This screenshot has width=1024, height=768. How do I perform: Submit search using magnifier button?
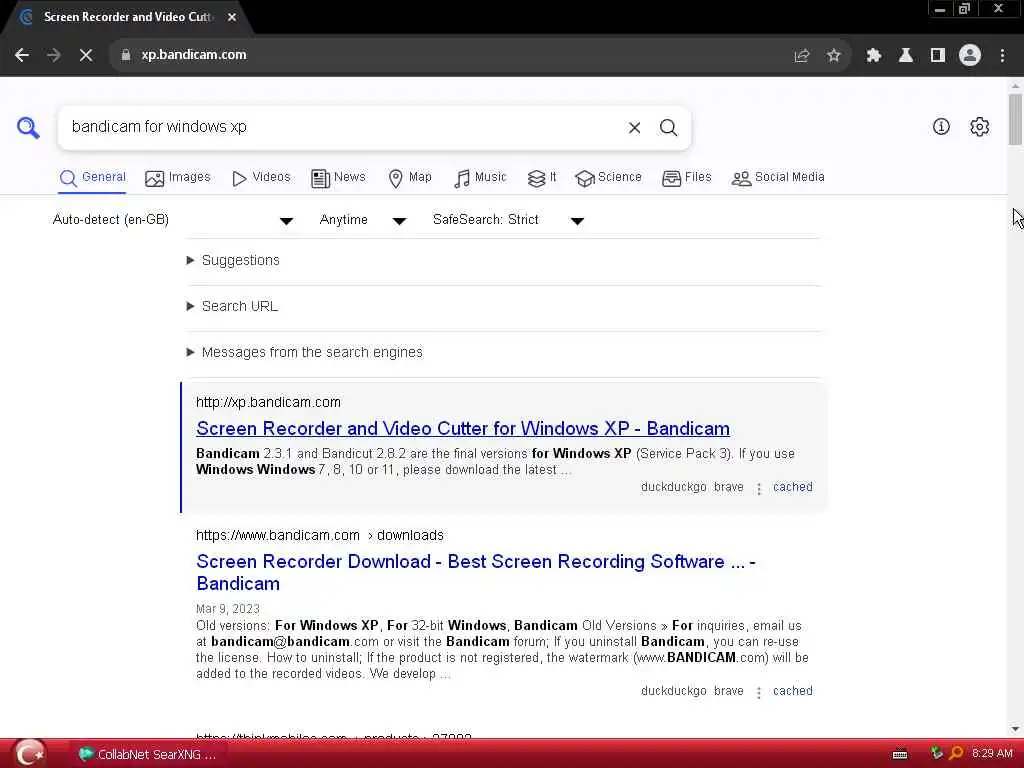click(668, 127)
